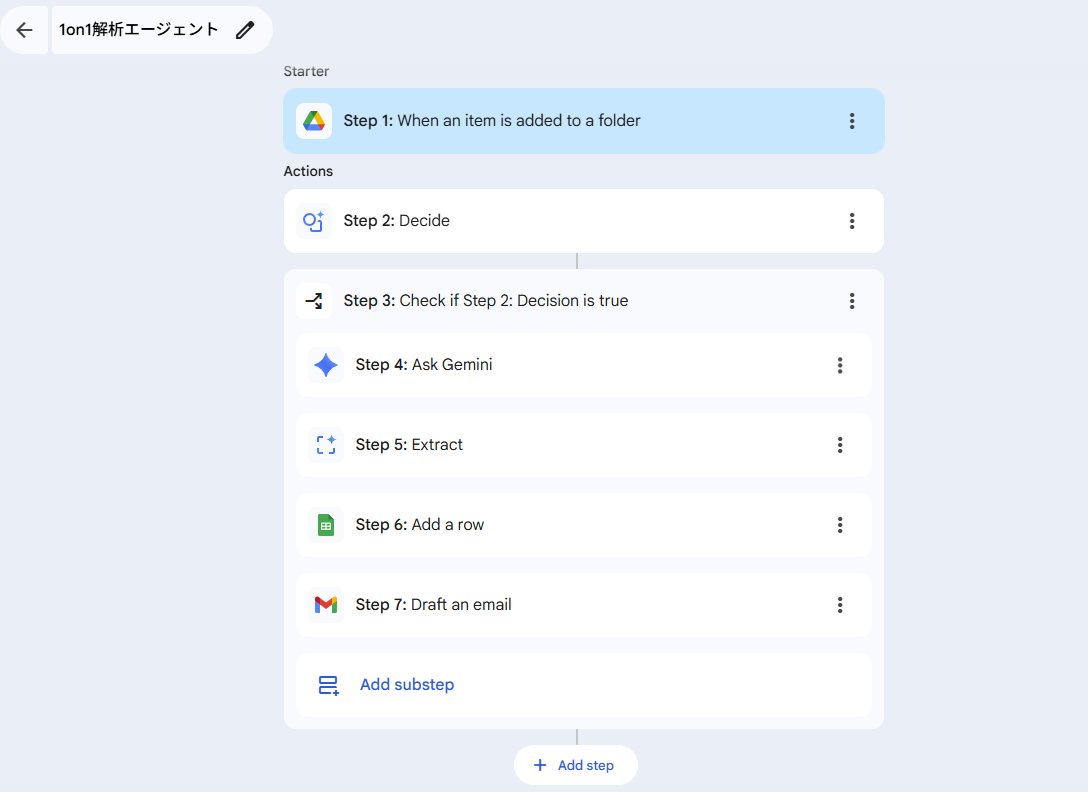Click the branch condition icon in Step 3
The width and height of the screenshot is (1088, 792).
click(x=314, y=301)
